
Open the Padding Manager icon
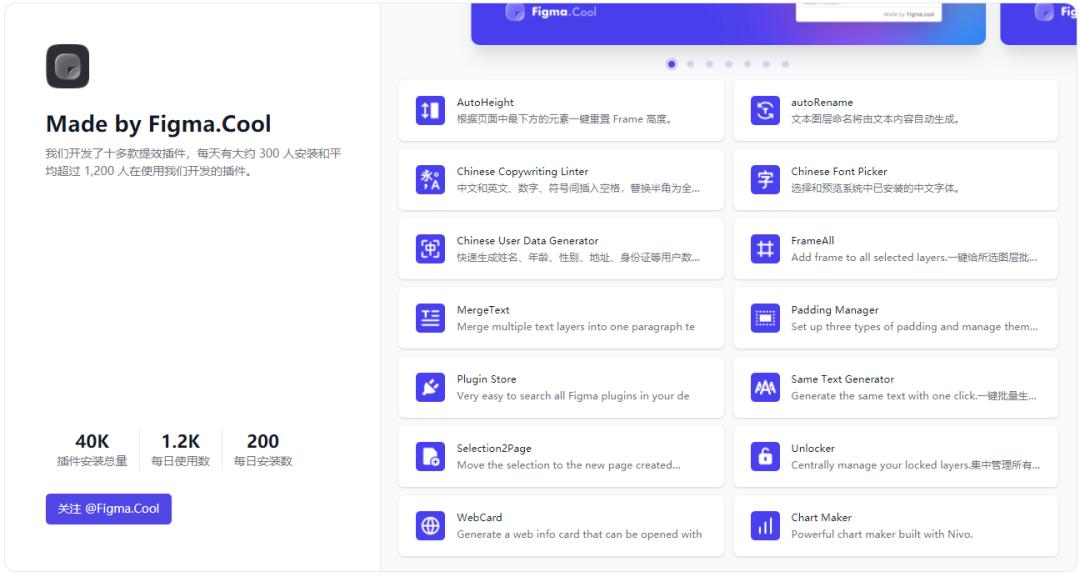[x=765, y=318]
